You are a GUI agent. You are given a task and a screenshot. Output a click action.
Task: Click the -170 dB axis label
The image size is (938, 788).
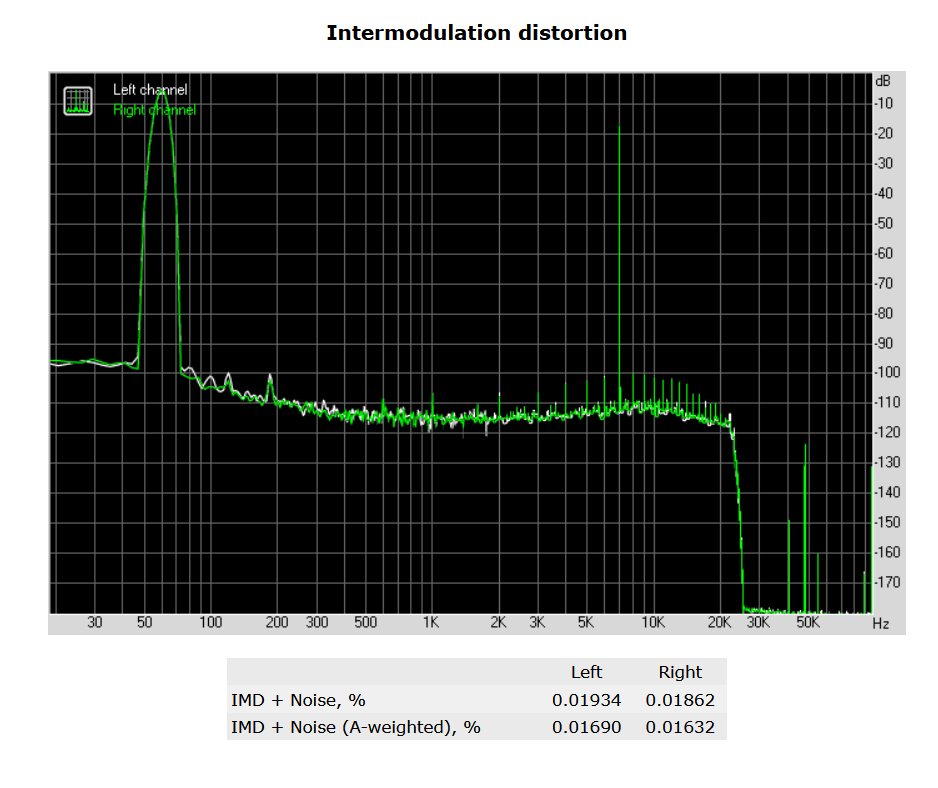[888, 582]
